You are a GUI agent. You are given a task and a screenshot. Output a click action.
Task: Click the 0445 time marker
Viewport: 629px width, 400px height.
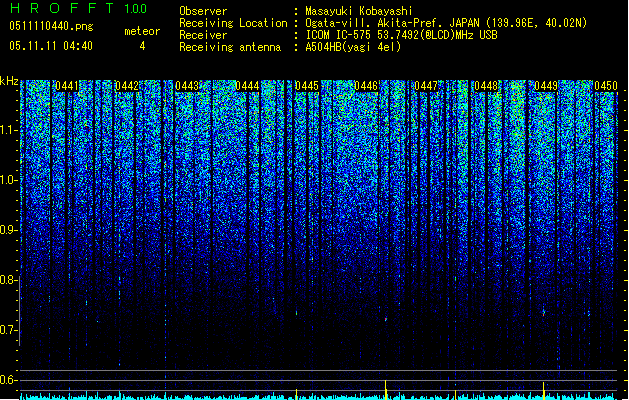pos(307,86)
